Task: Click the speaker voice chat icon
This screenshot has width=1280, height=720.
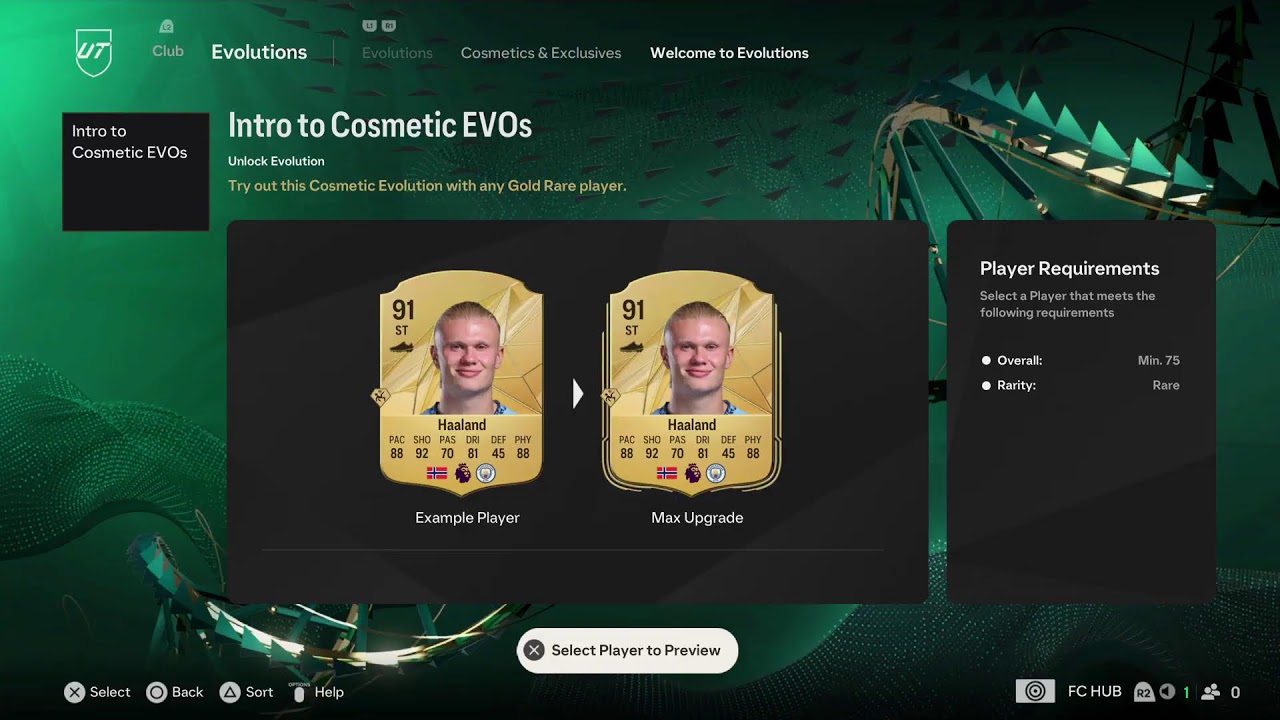Action: pyautogui.click(x=1167, y=692)
